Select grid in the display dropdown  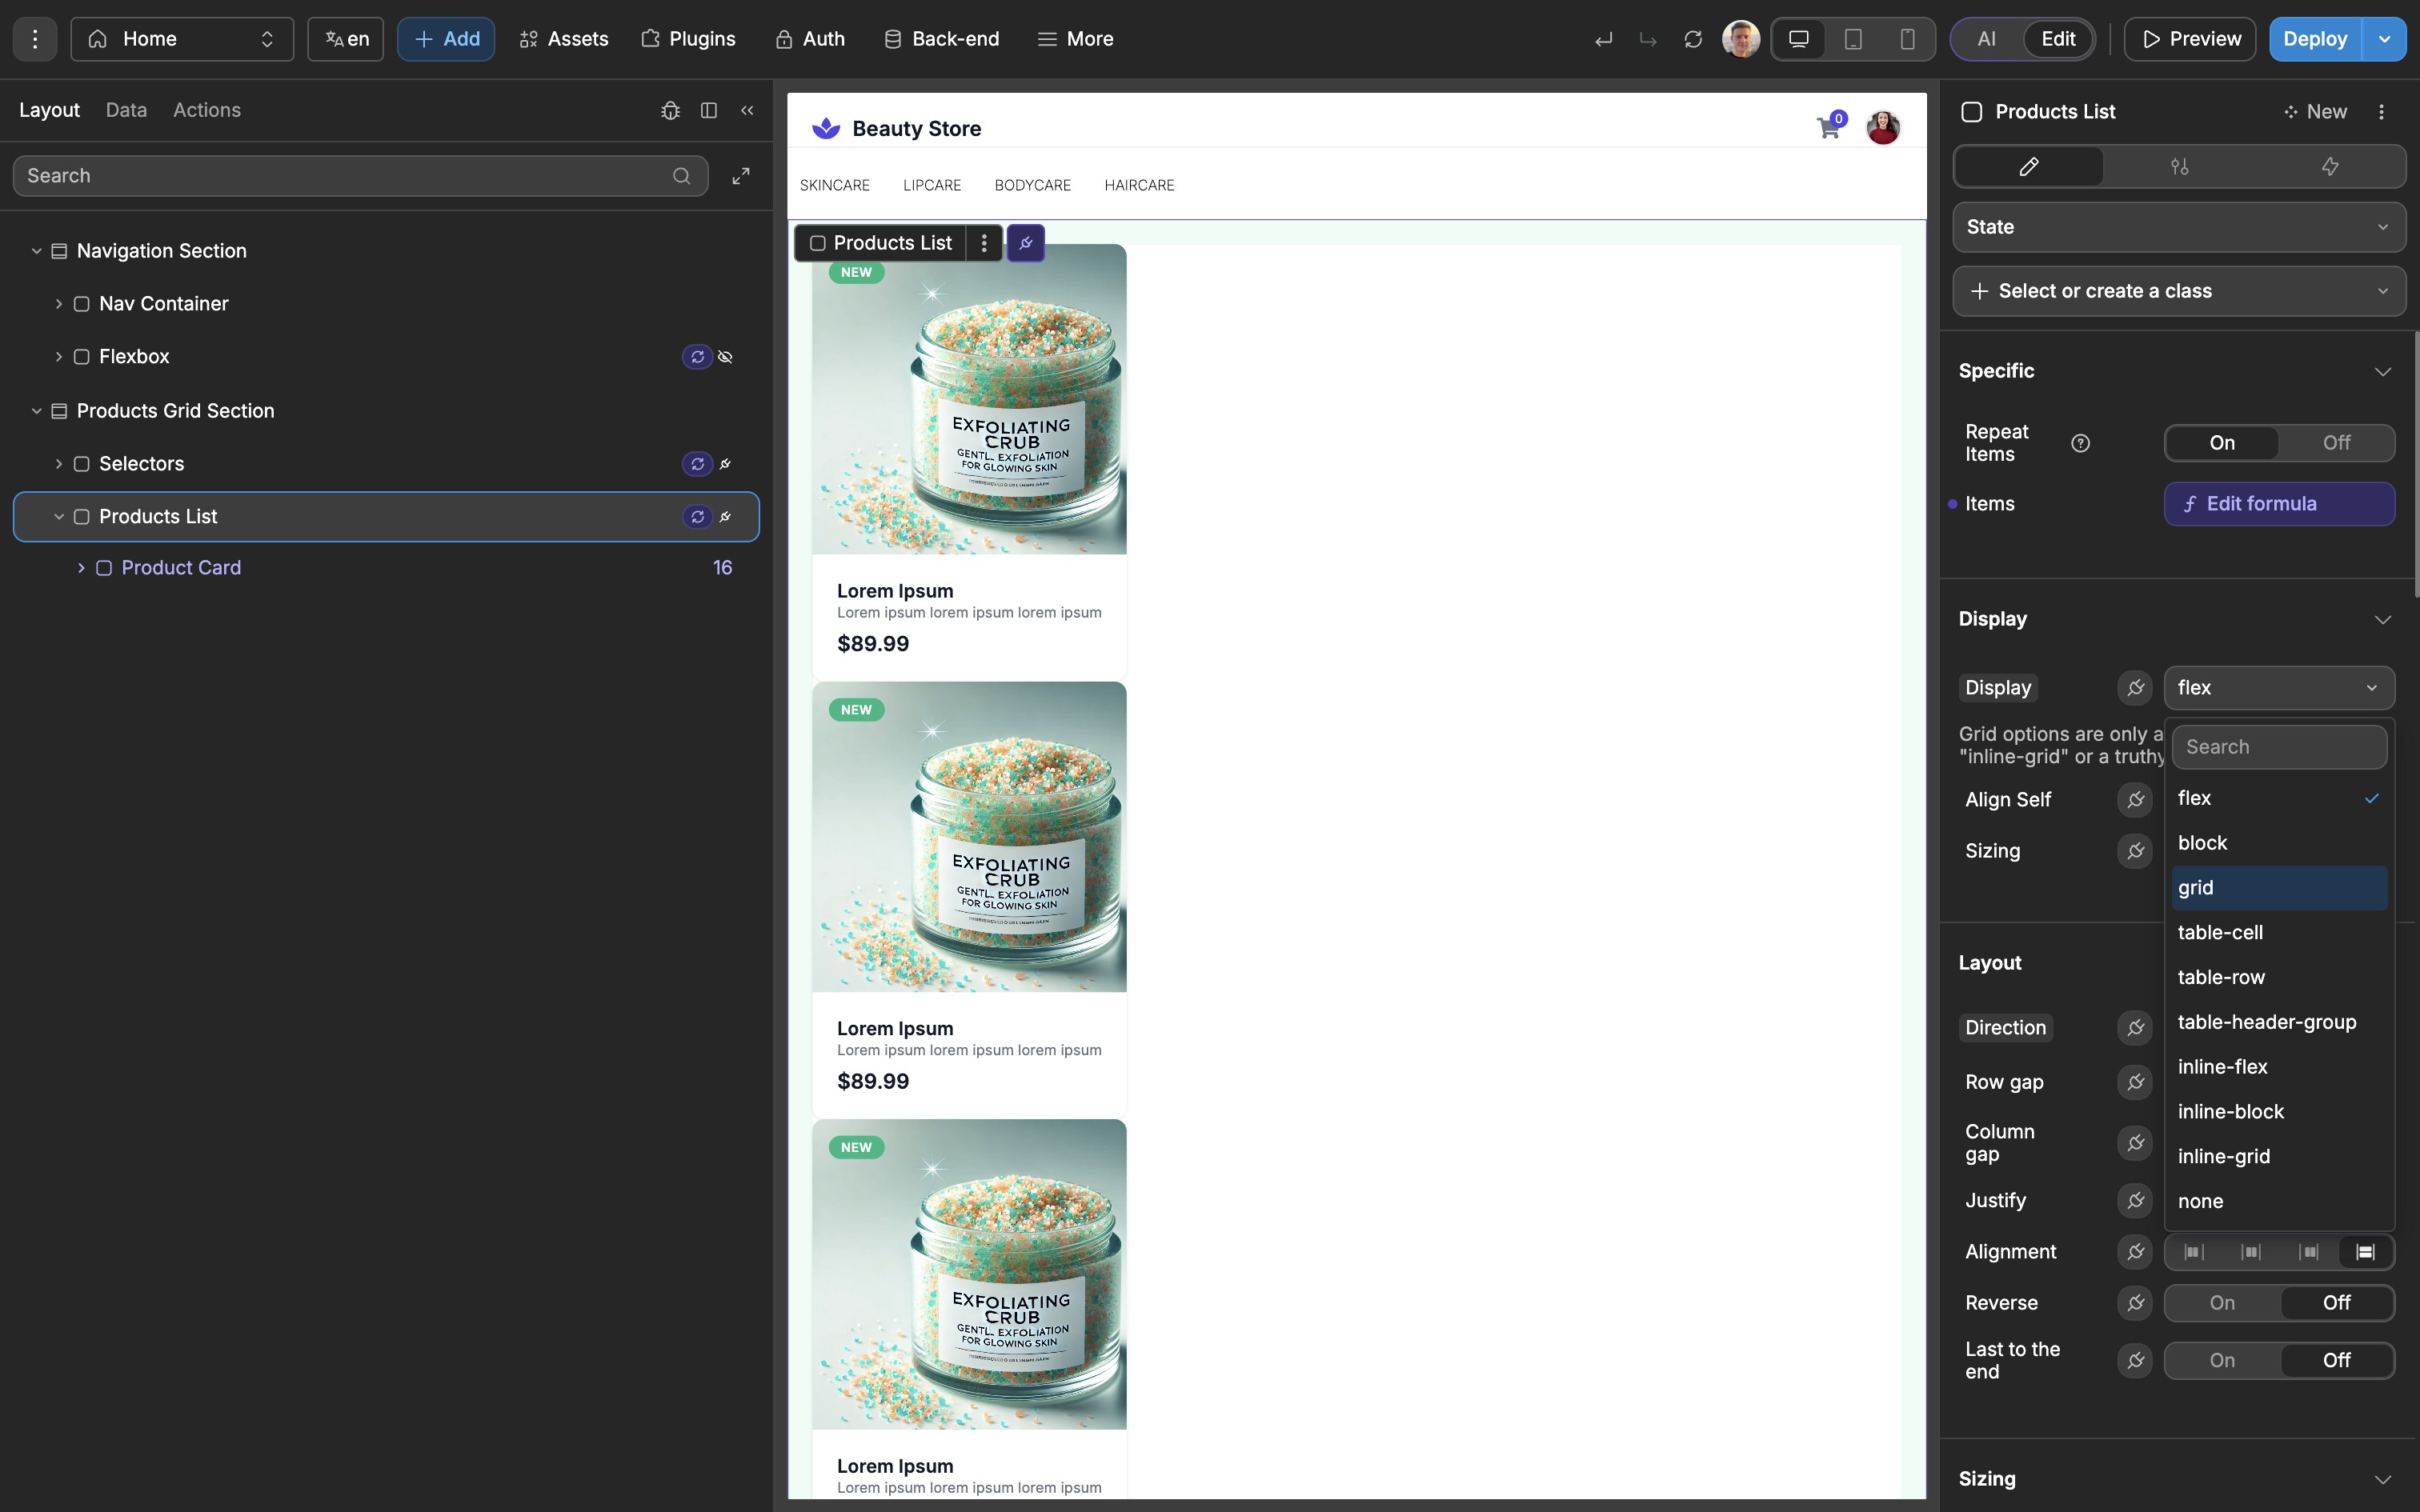point(2279,888)
